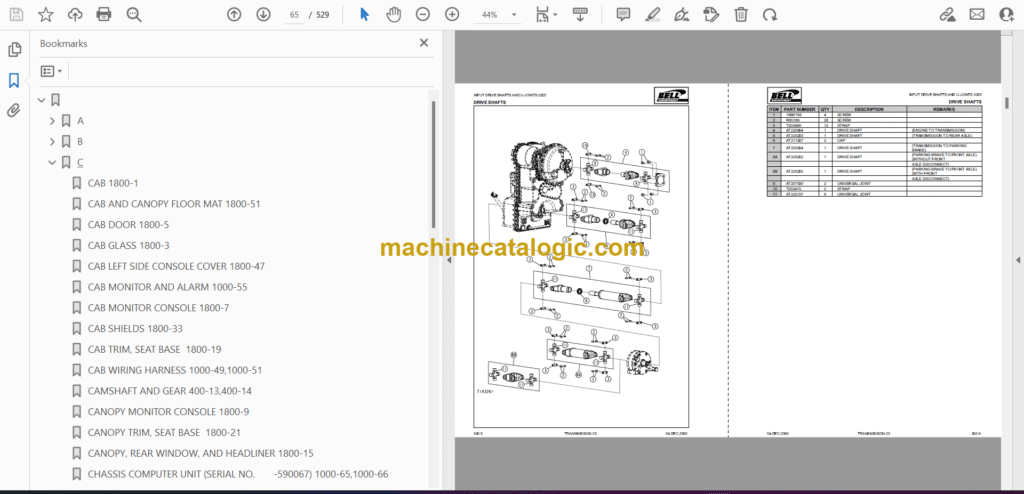Send the file by email
Screen dimensions: 1024x494
pos(976,14)
